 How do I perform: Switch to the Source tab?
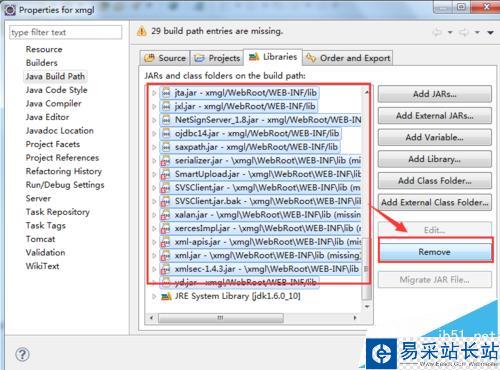[x=165, y=58]
